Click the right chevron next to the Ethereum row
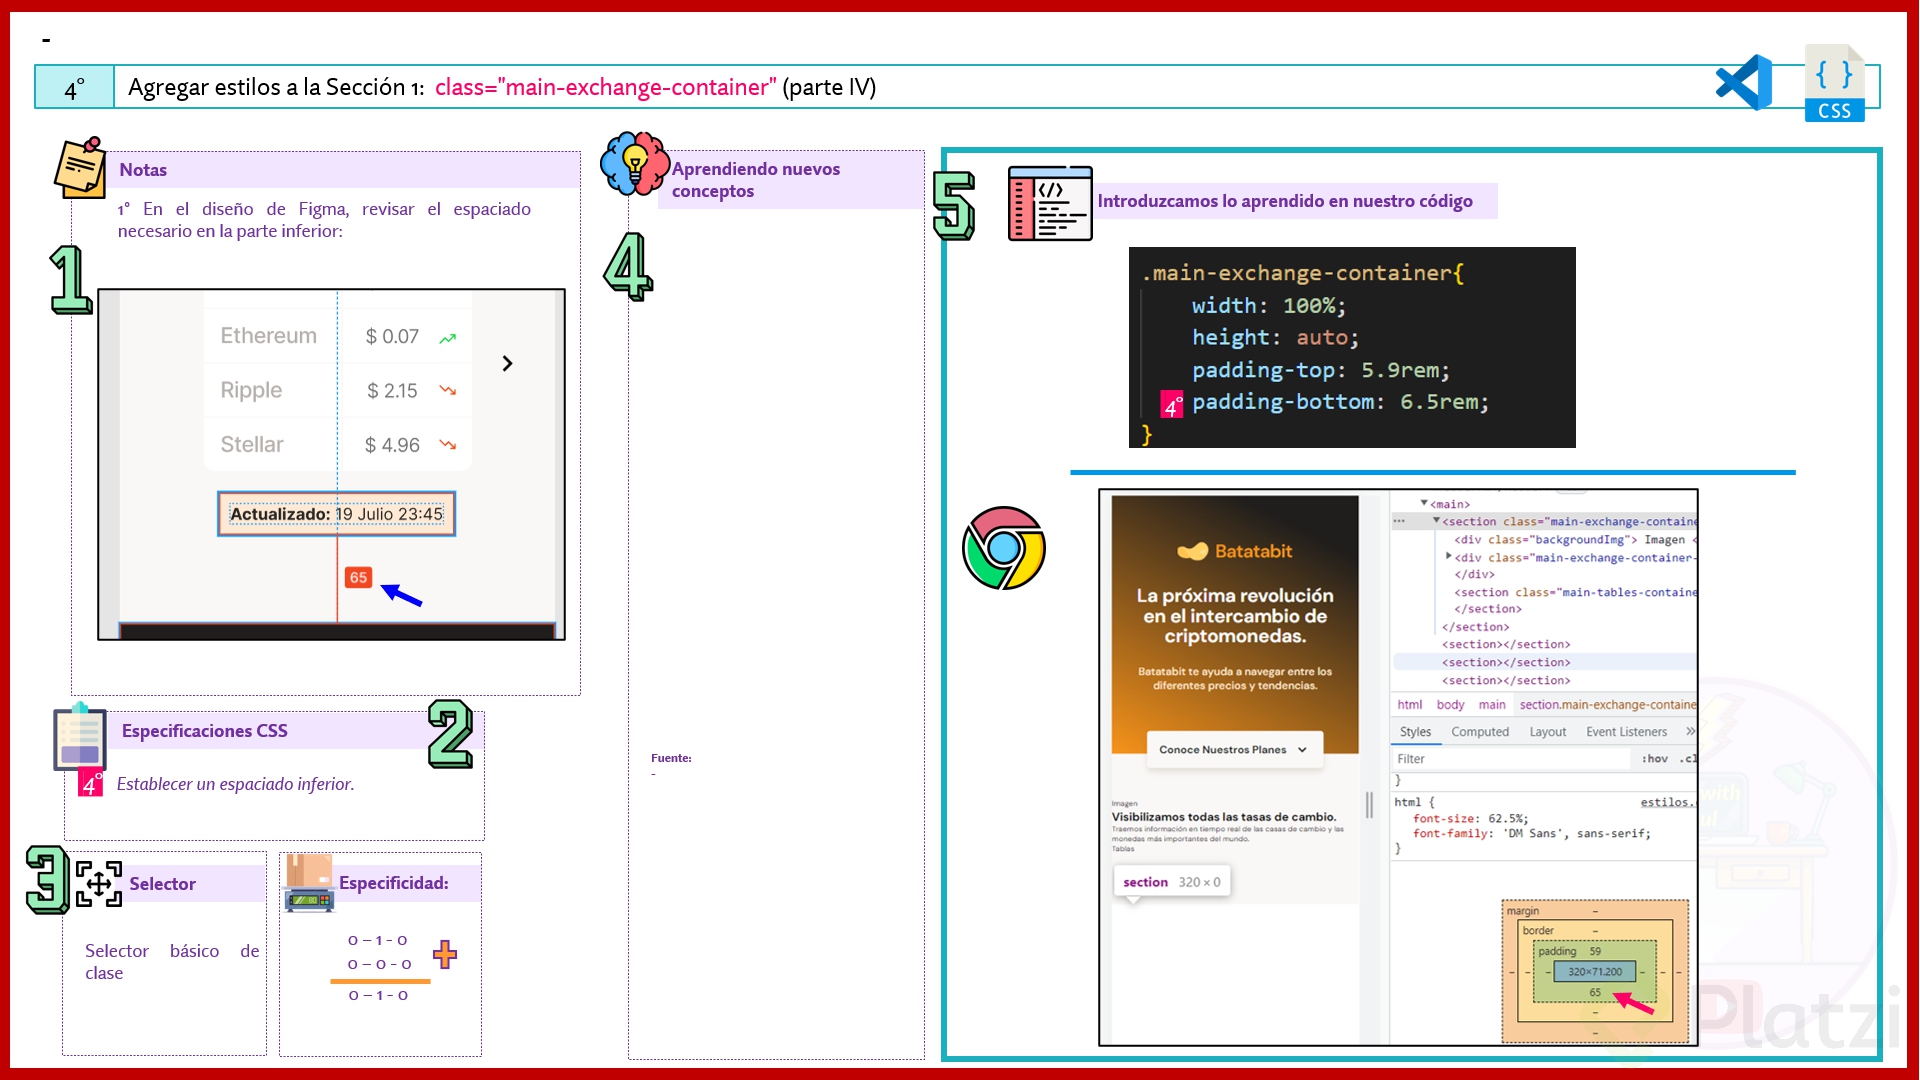The height and width of the screenshot is (1080, 1920). [507, 363]
